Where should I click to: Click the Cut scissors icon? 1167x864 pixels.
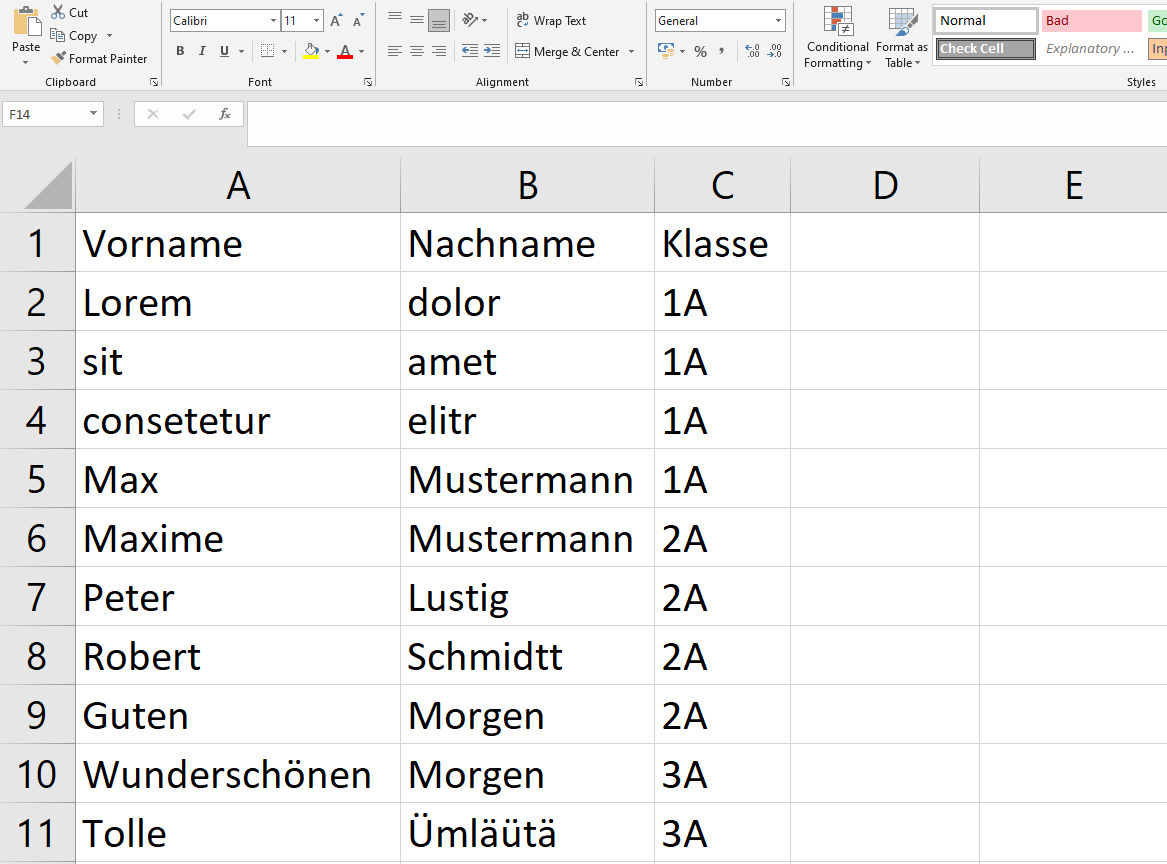tap(58, 13)
